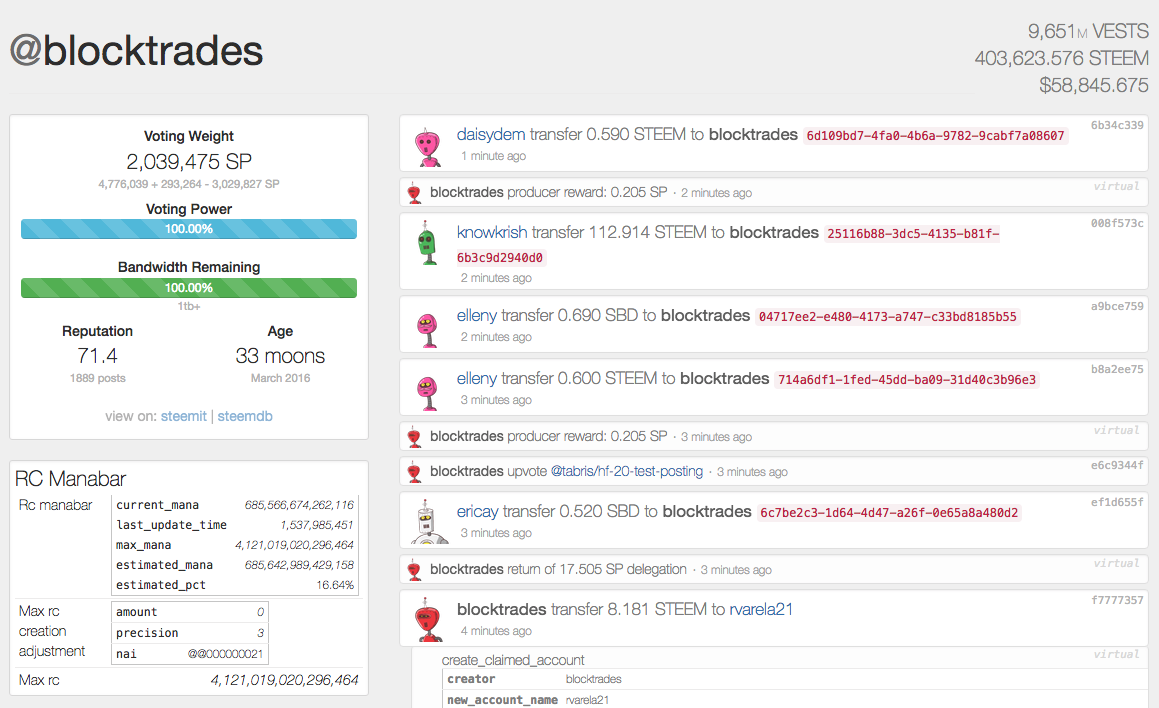The height and width of the screenshot is (708, 1159).
Task: Click the Voting Power progress bar
Action: click(188, 229)
